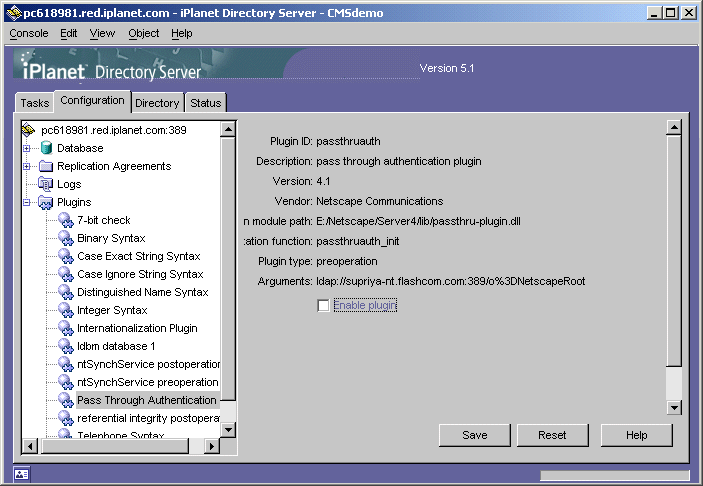The height and width of the screenshot is (486, 703).
Task: Click the status bar card icon
Action: coord(22,474)
